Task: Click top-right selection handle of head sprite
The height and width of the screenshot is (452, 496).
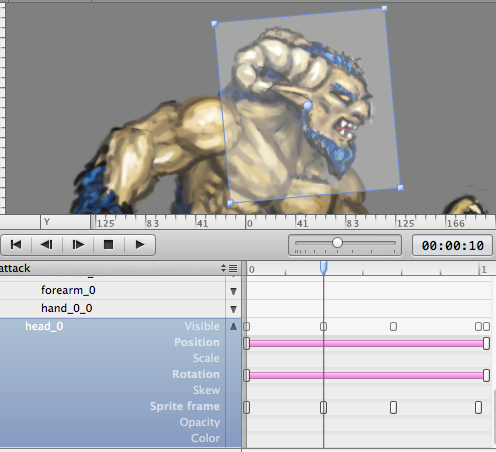Action: pos(384,8)
